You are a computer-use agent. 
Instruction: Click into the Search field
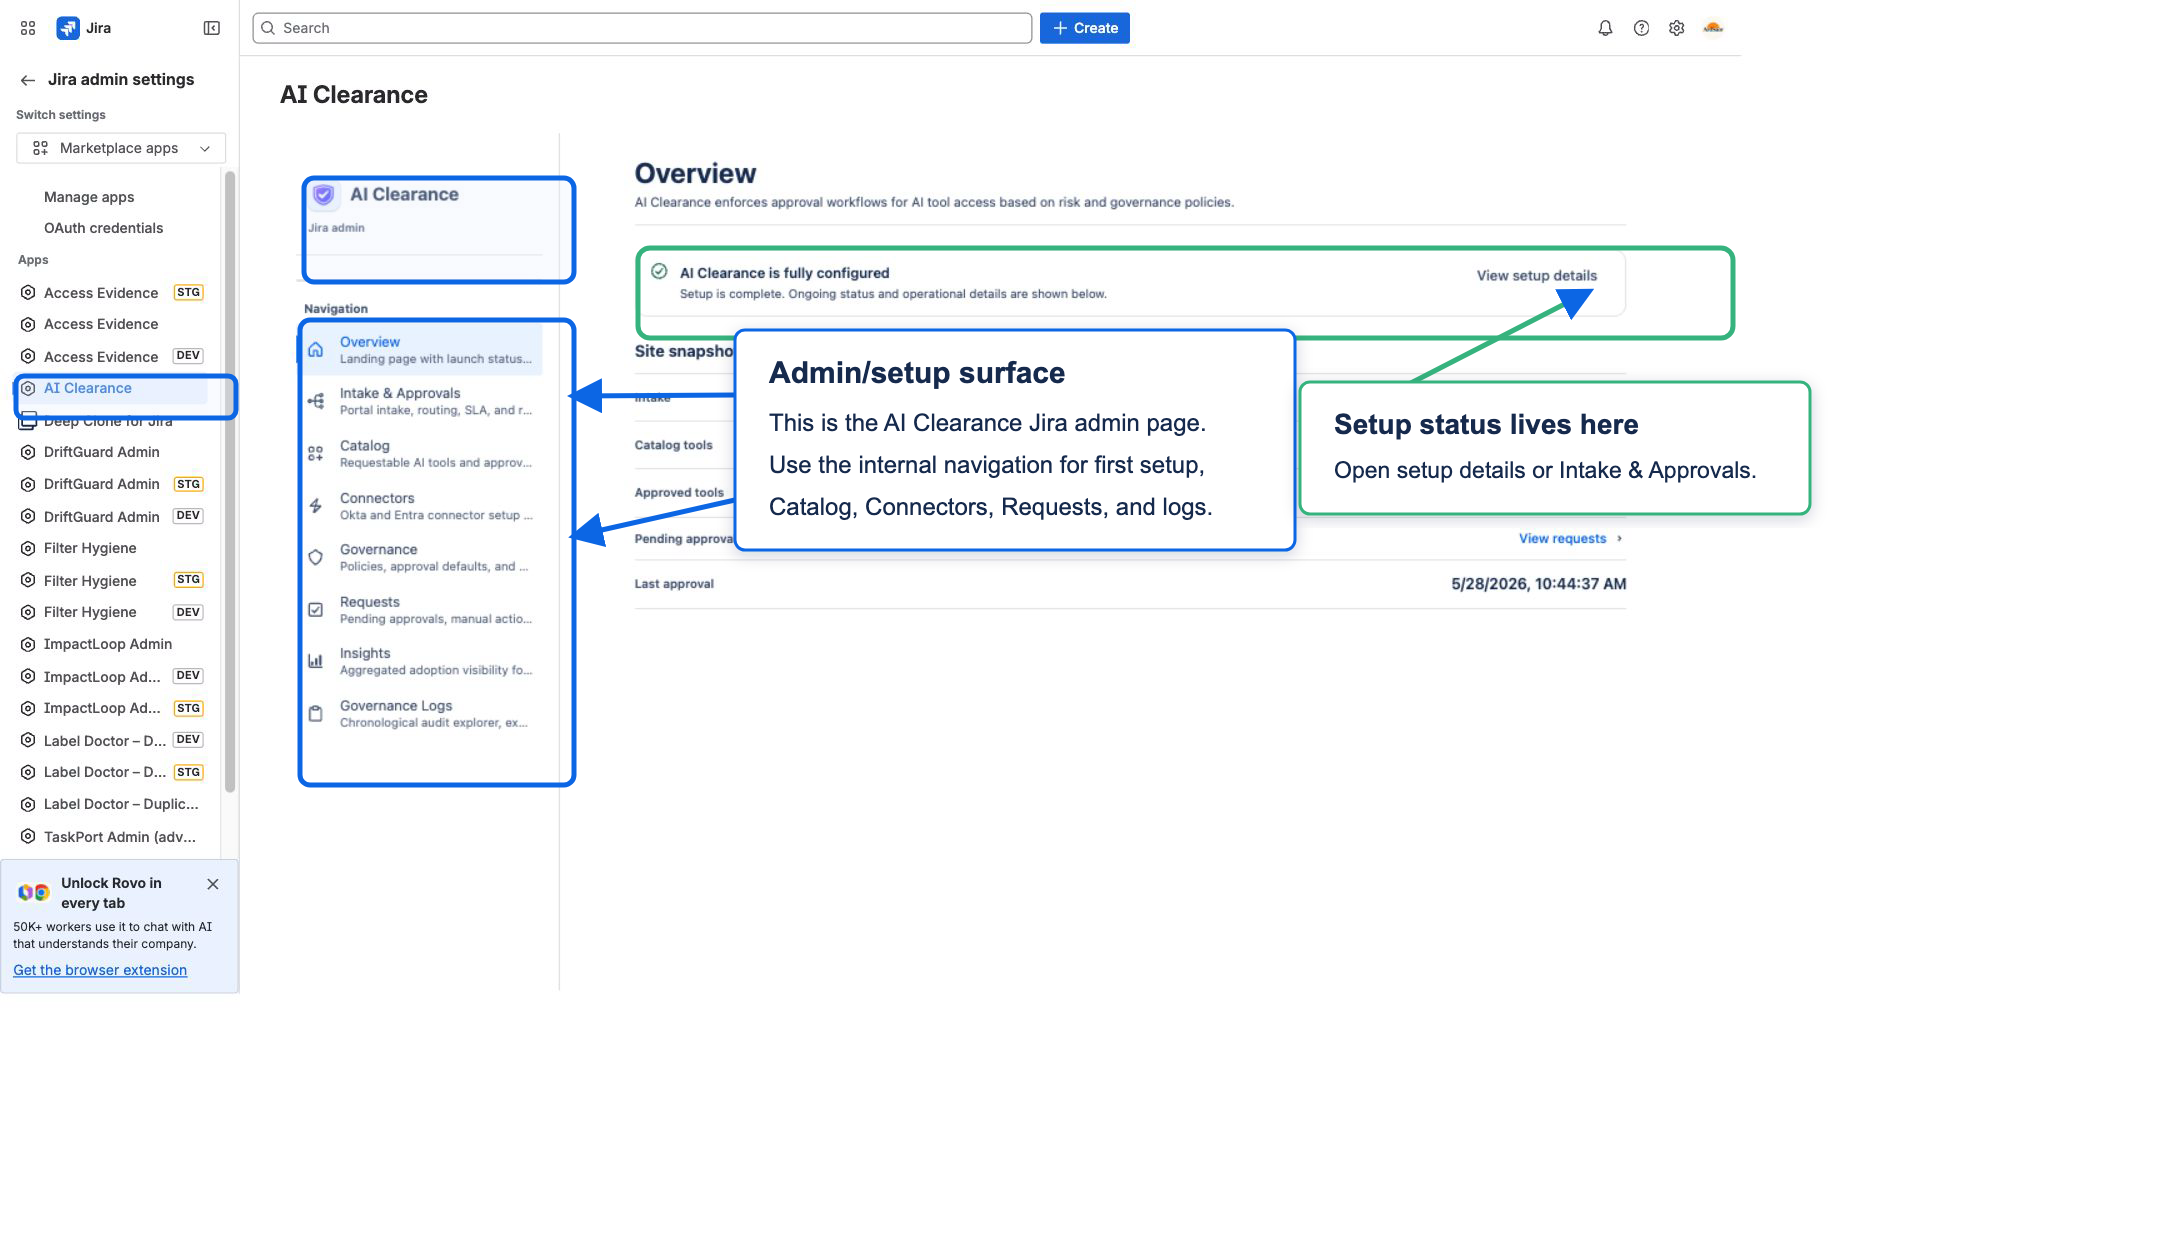click(642, 28)
